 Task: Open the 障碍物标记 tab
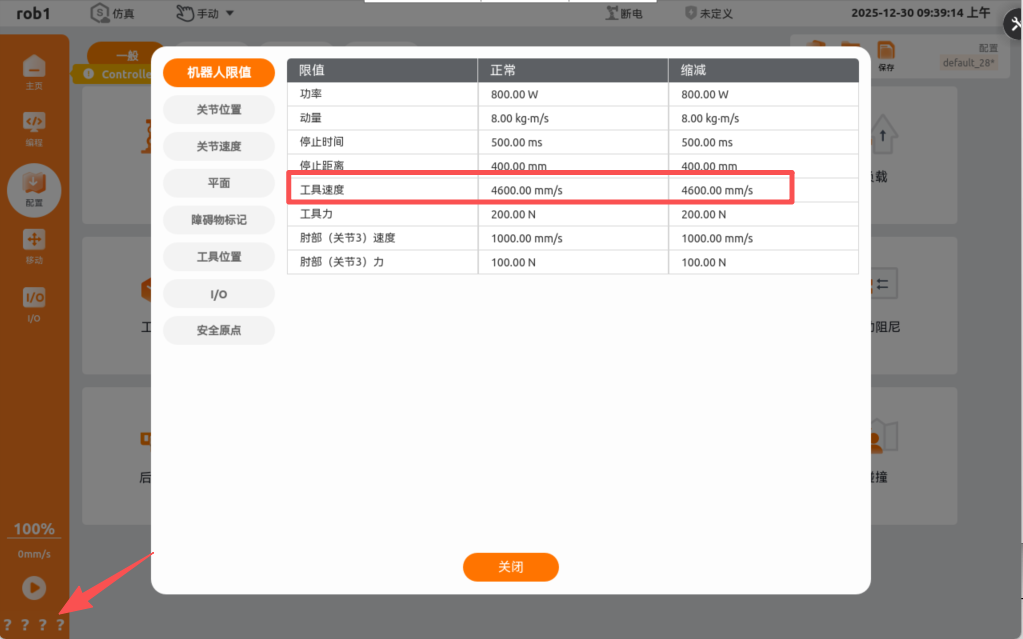218,220
